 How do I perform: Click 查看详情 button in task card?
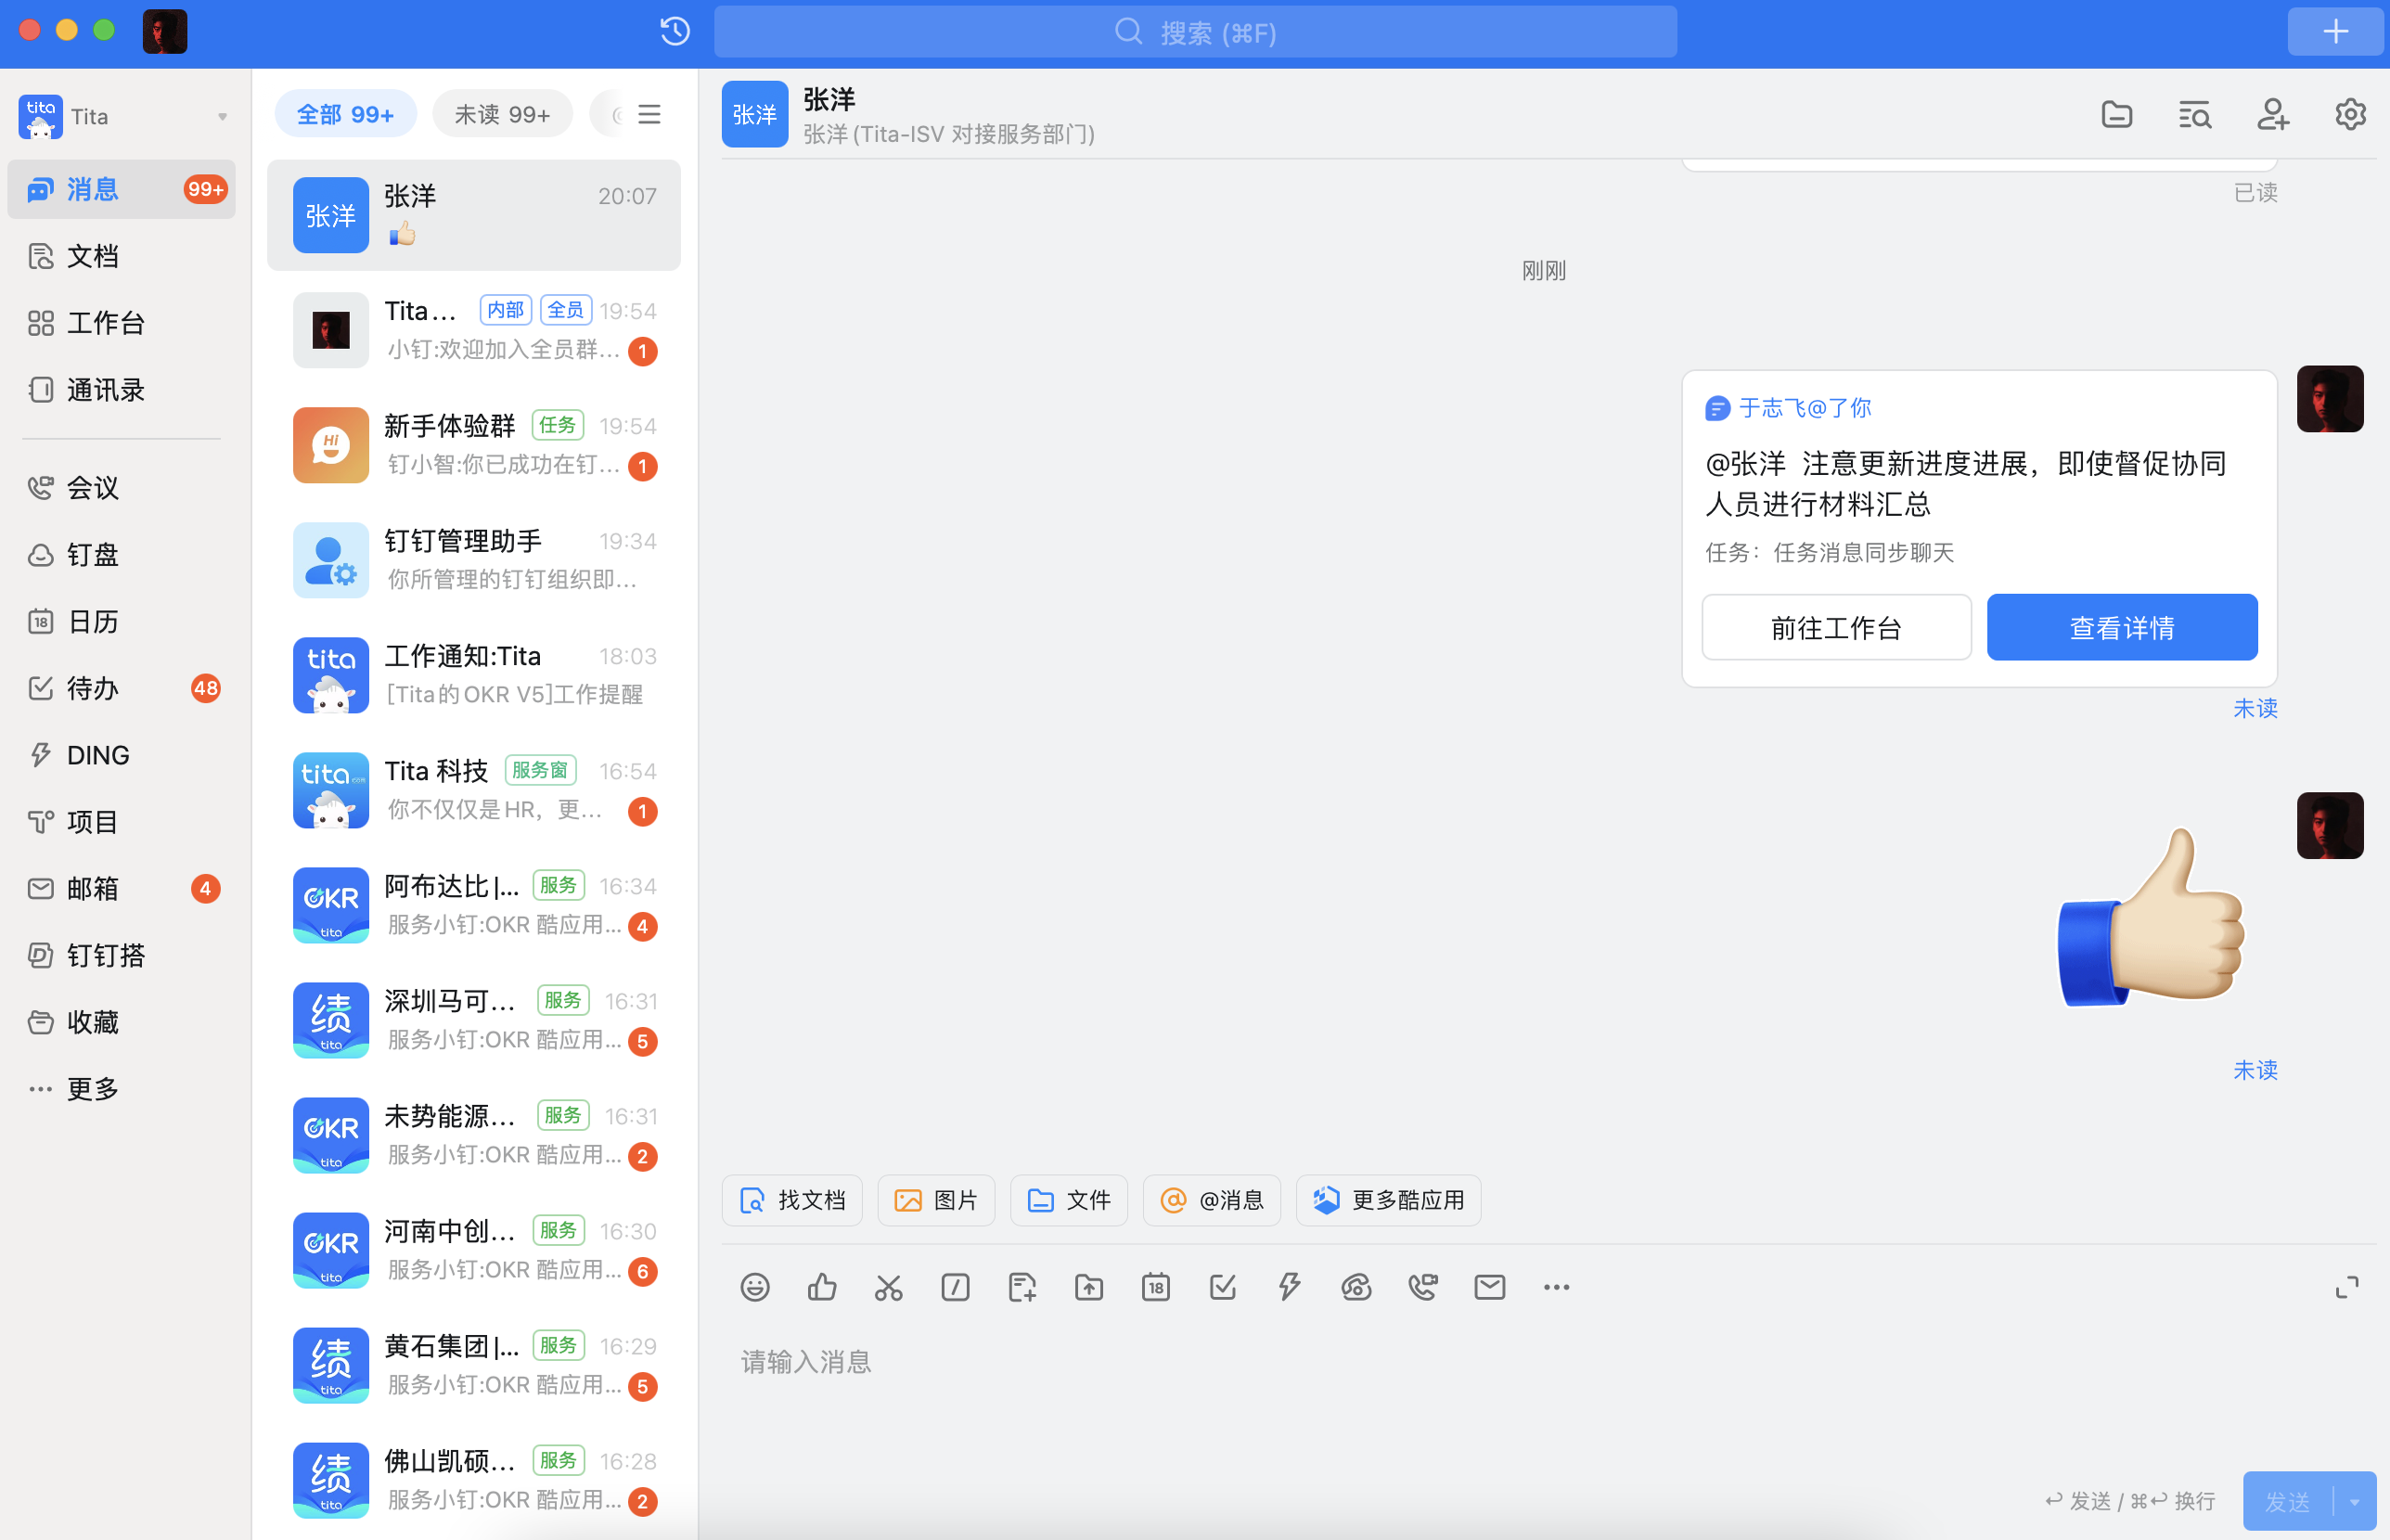click(2121, 628)
